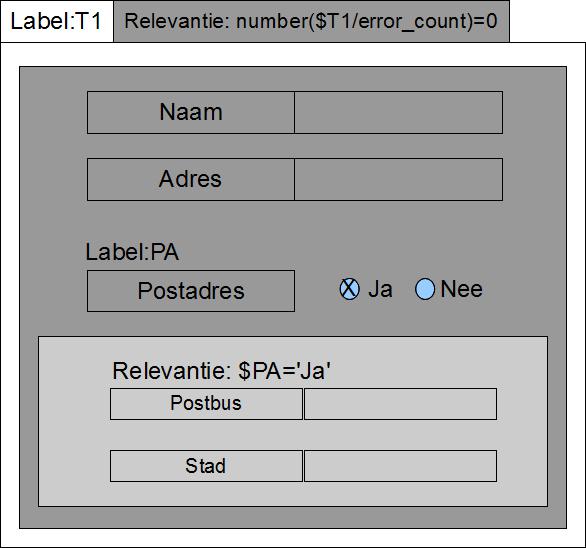Click the Adres label box

click(x=191, y=179)
